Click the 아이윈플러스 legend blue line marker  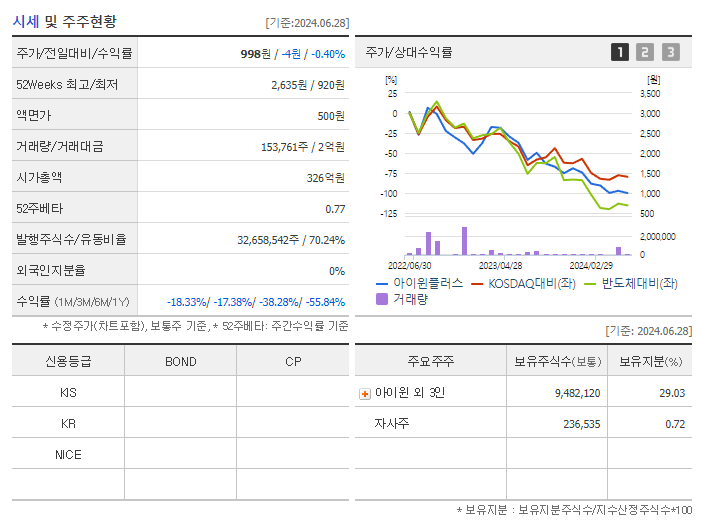click(381, 284)
